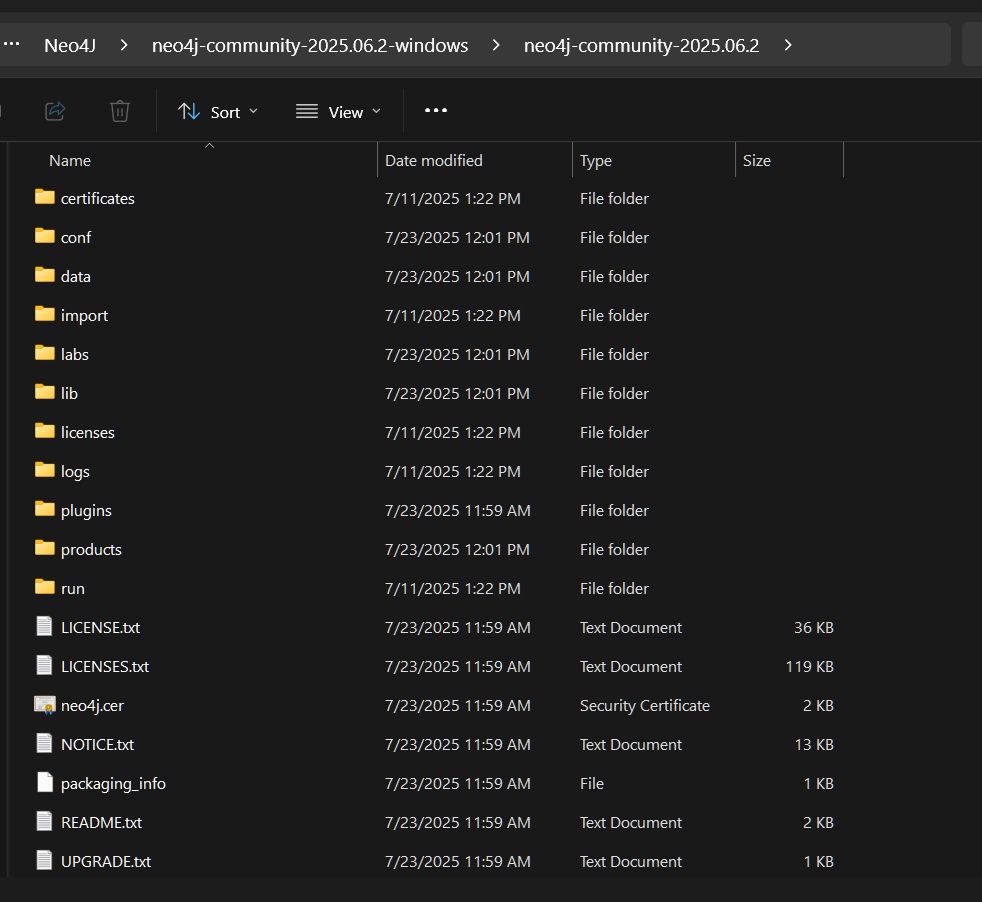Click the "36 KB" size of LICENSE.txt
Viewport: 982px width, 902px height.
coord(814,628)
